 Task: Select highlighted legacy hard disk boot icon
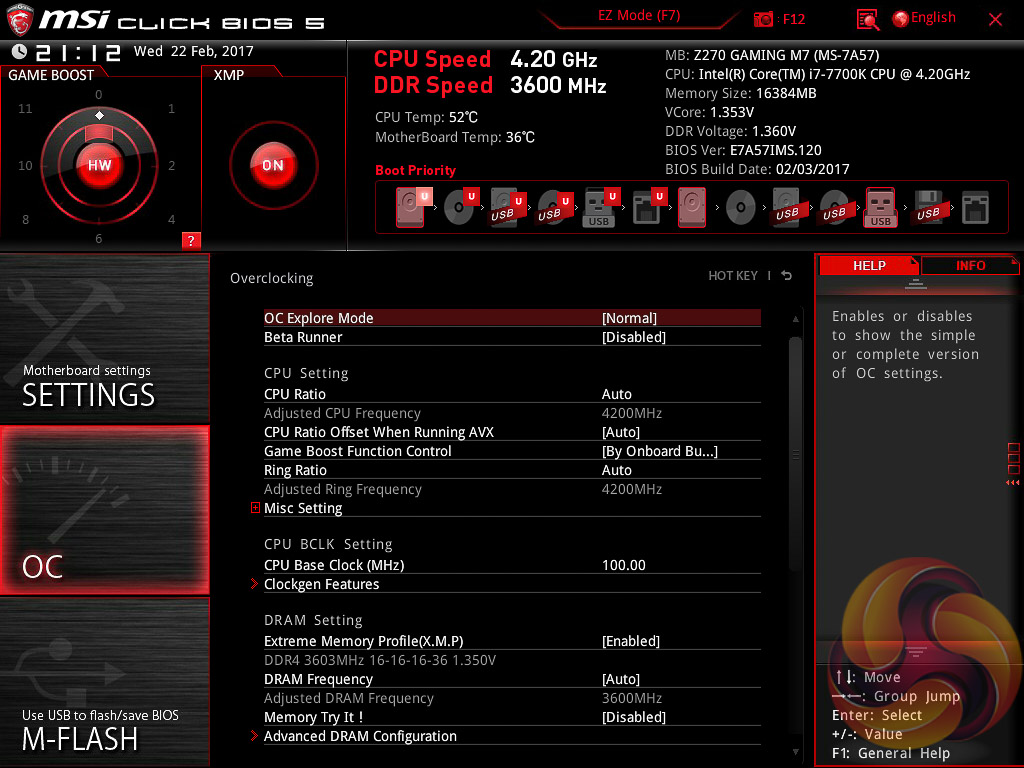[692, 207]
